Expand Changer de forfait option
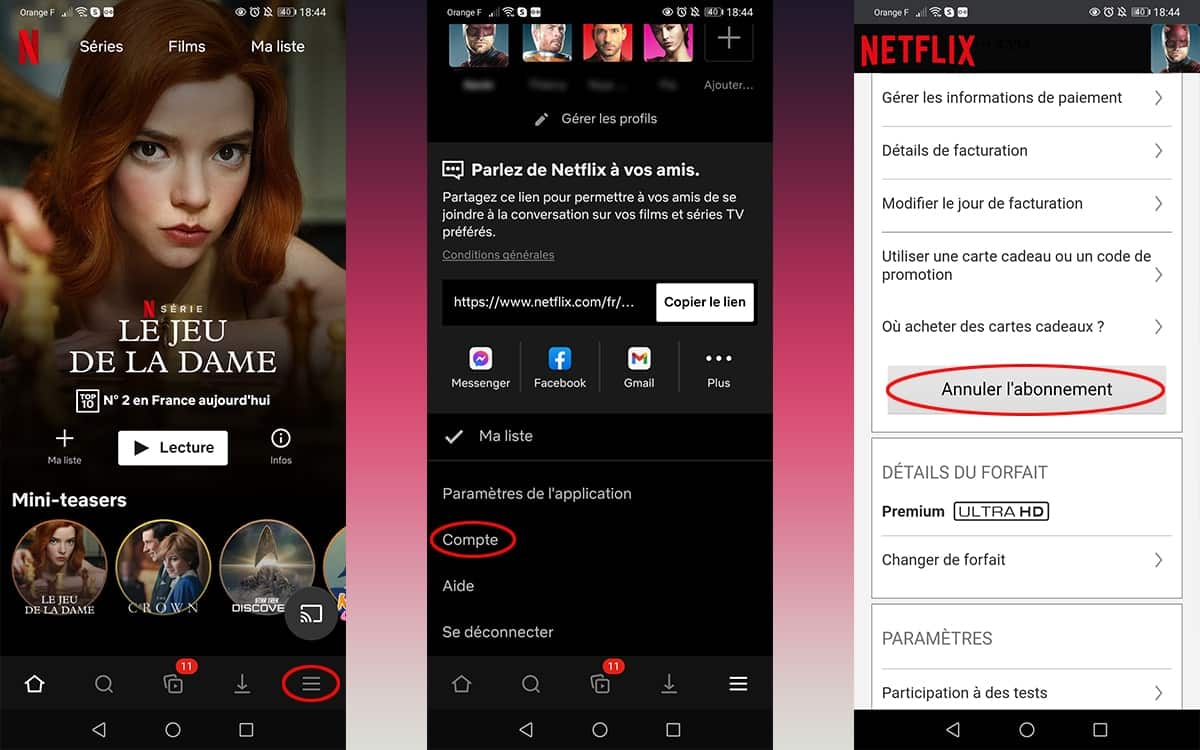Screen dimensions: 1200x750 pos(1026,560)
